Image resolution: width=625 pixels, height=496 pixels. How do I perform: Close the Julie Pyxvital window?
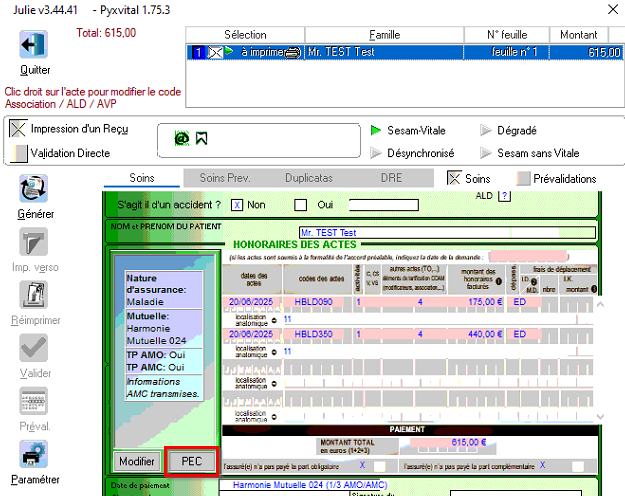[613, 9]
